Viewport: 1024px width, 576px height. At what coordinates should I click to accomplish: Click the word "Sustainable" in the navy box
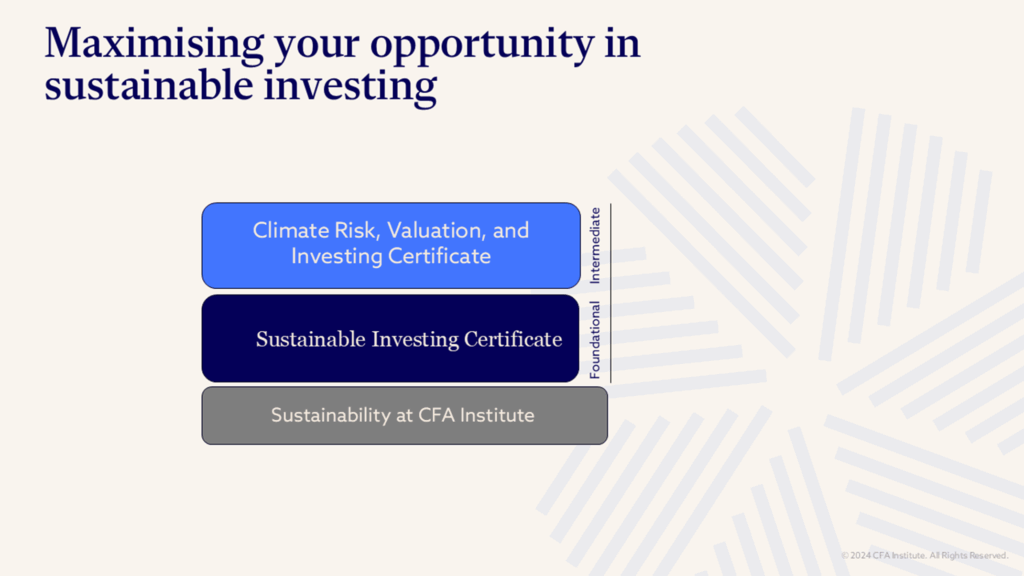(311, 339)
